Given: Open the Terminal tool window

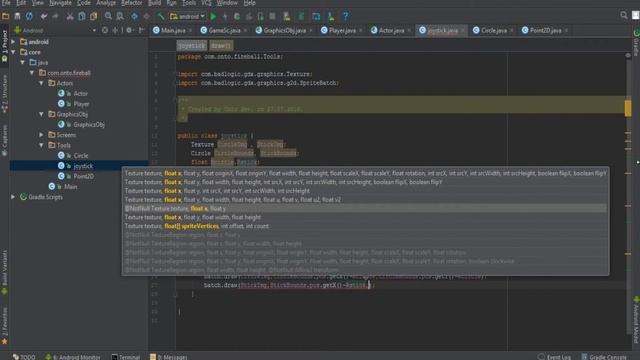Looking at the screenshot, I should pyautogui.click(x=126, y=357).
